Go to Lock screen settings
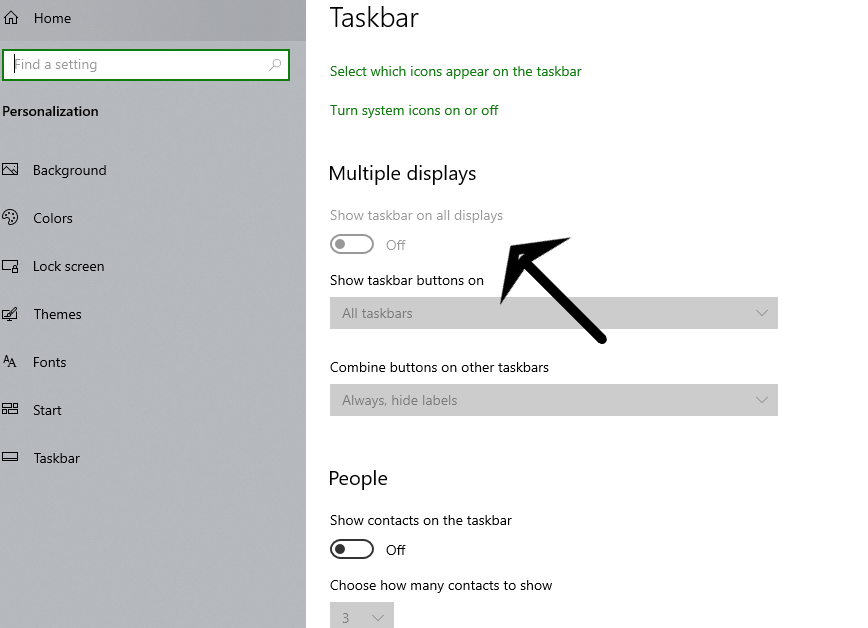Screen dimensions: 868x628 pos(68,266)
